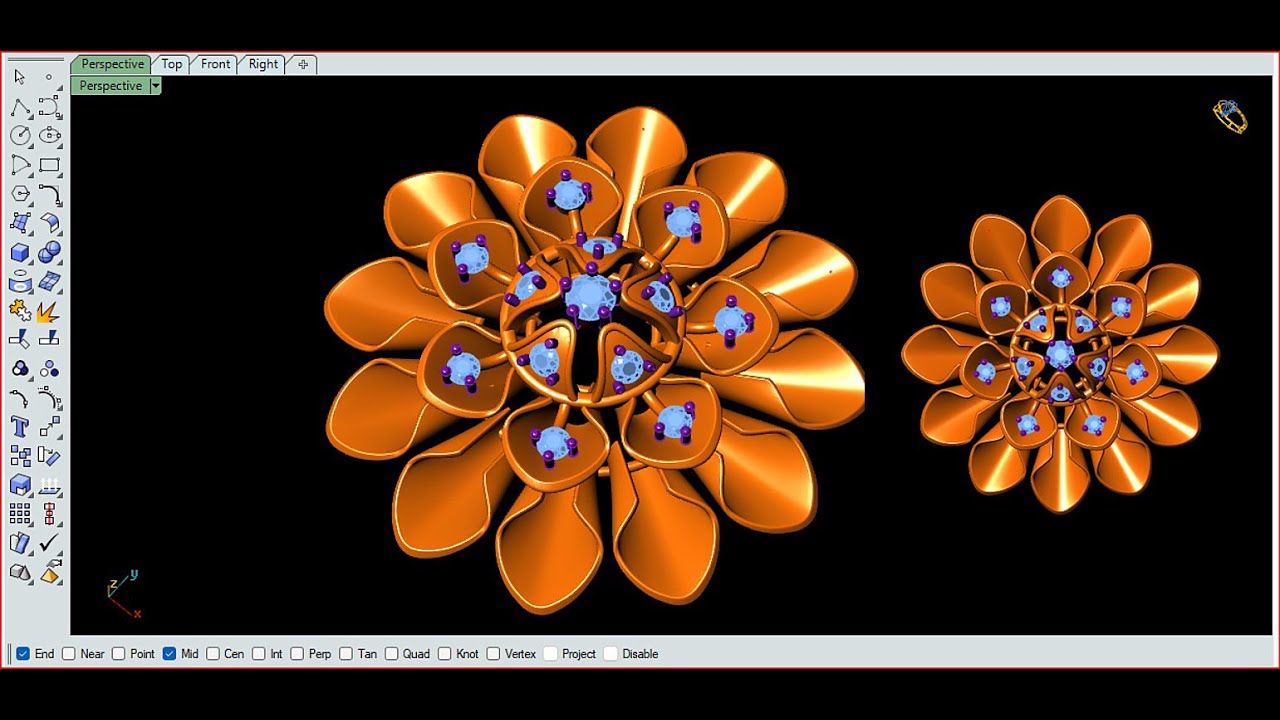Select the Group objects tool
This screenshot has height=720, width=1280.
click(x=20, y=369)
